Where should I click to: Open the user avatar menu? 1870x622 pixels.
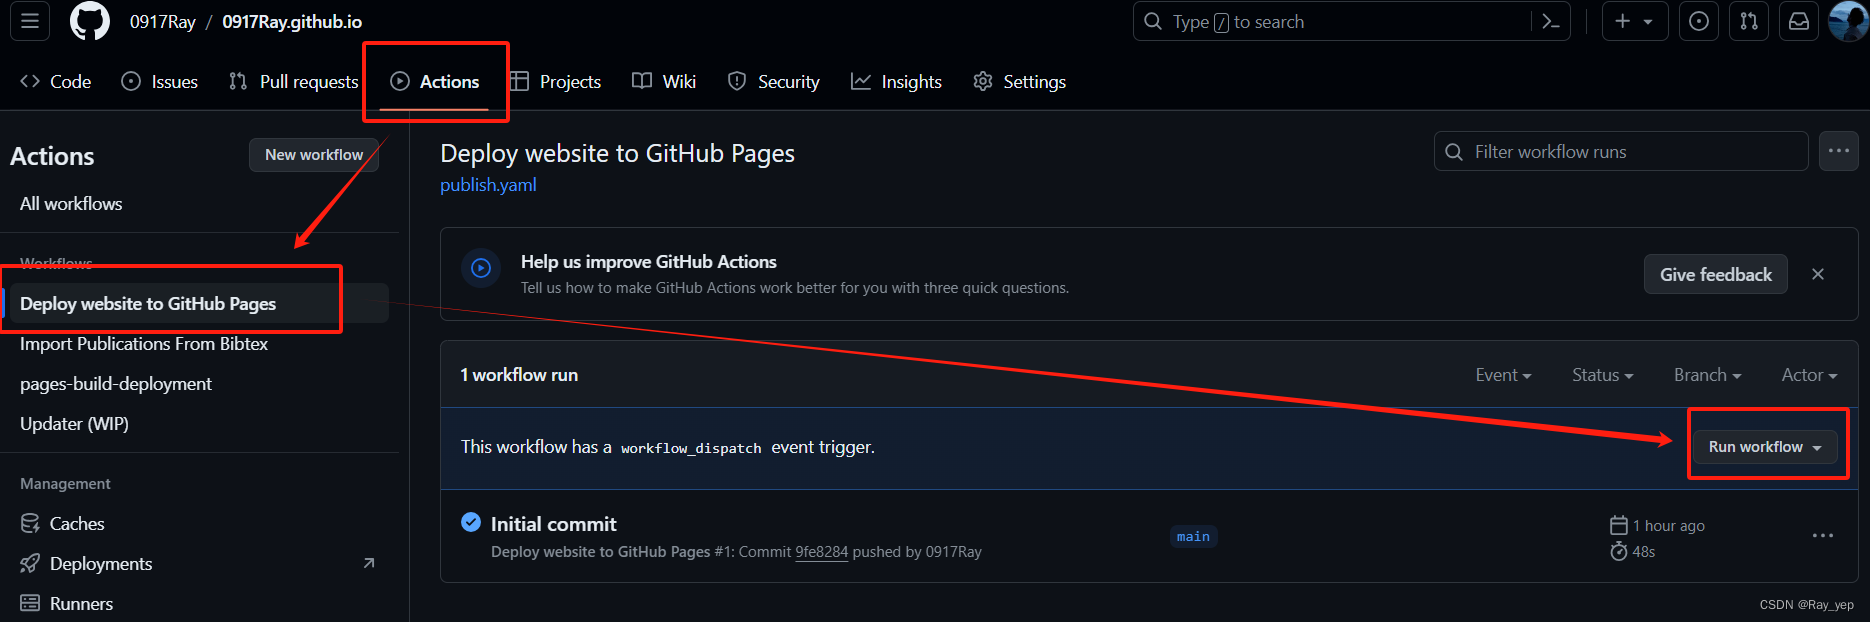click(1848, 21)
